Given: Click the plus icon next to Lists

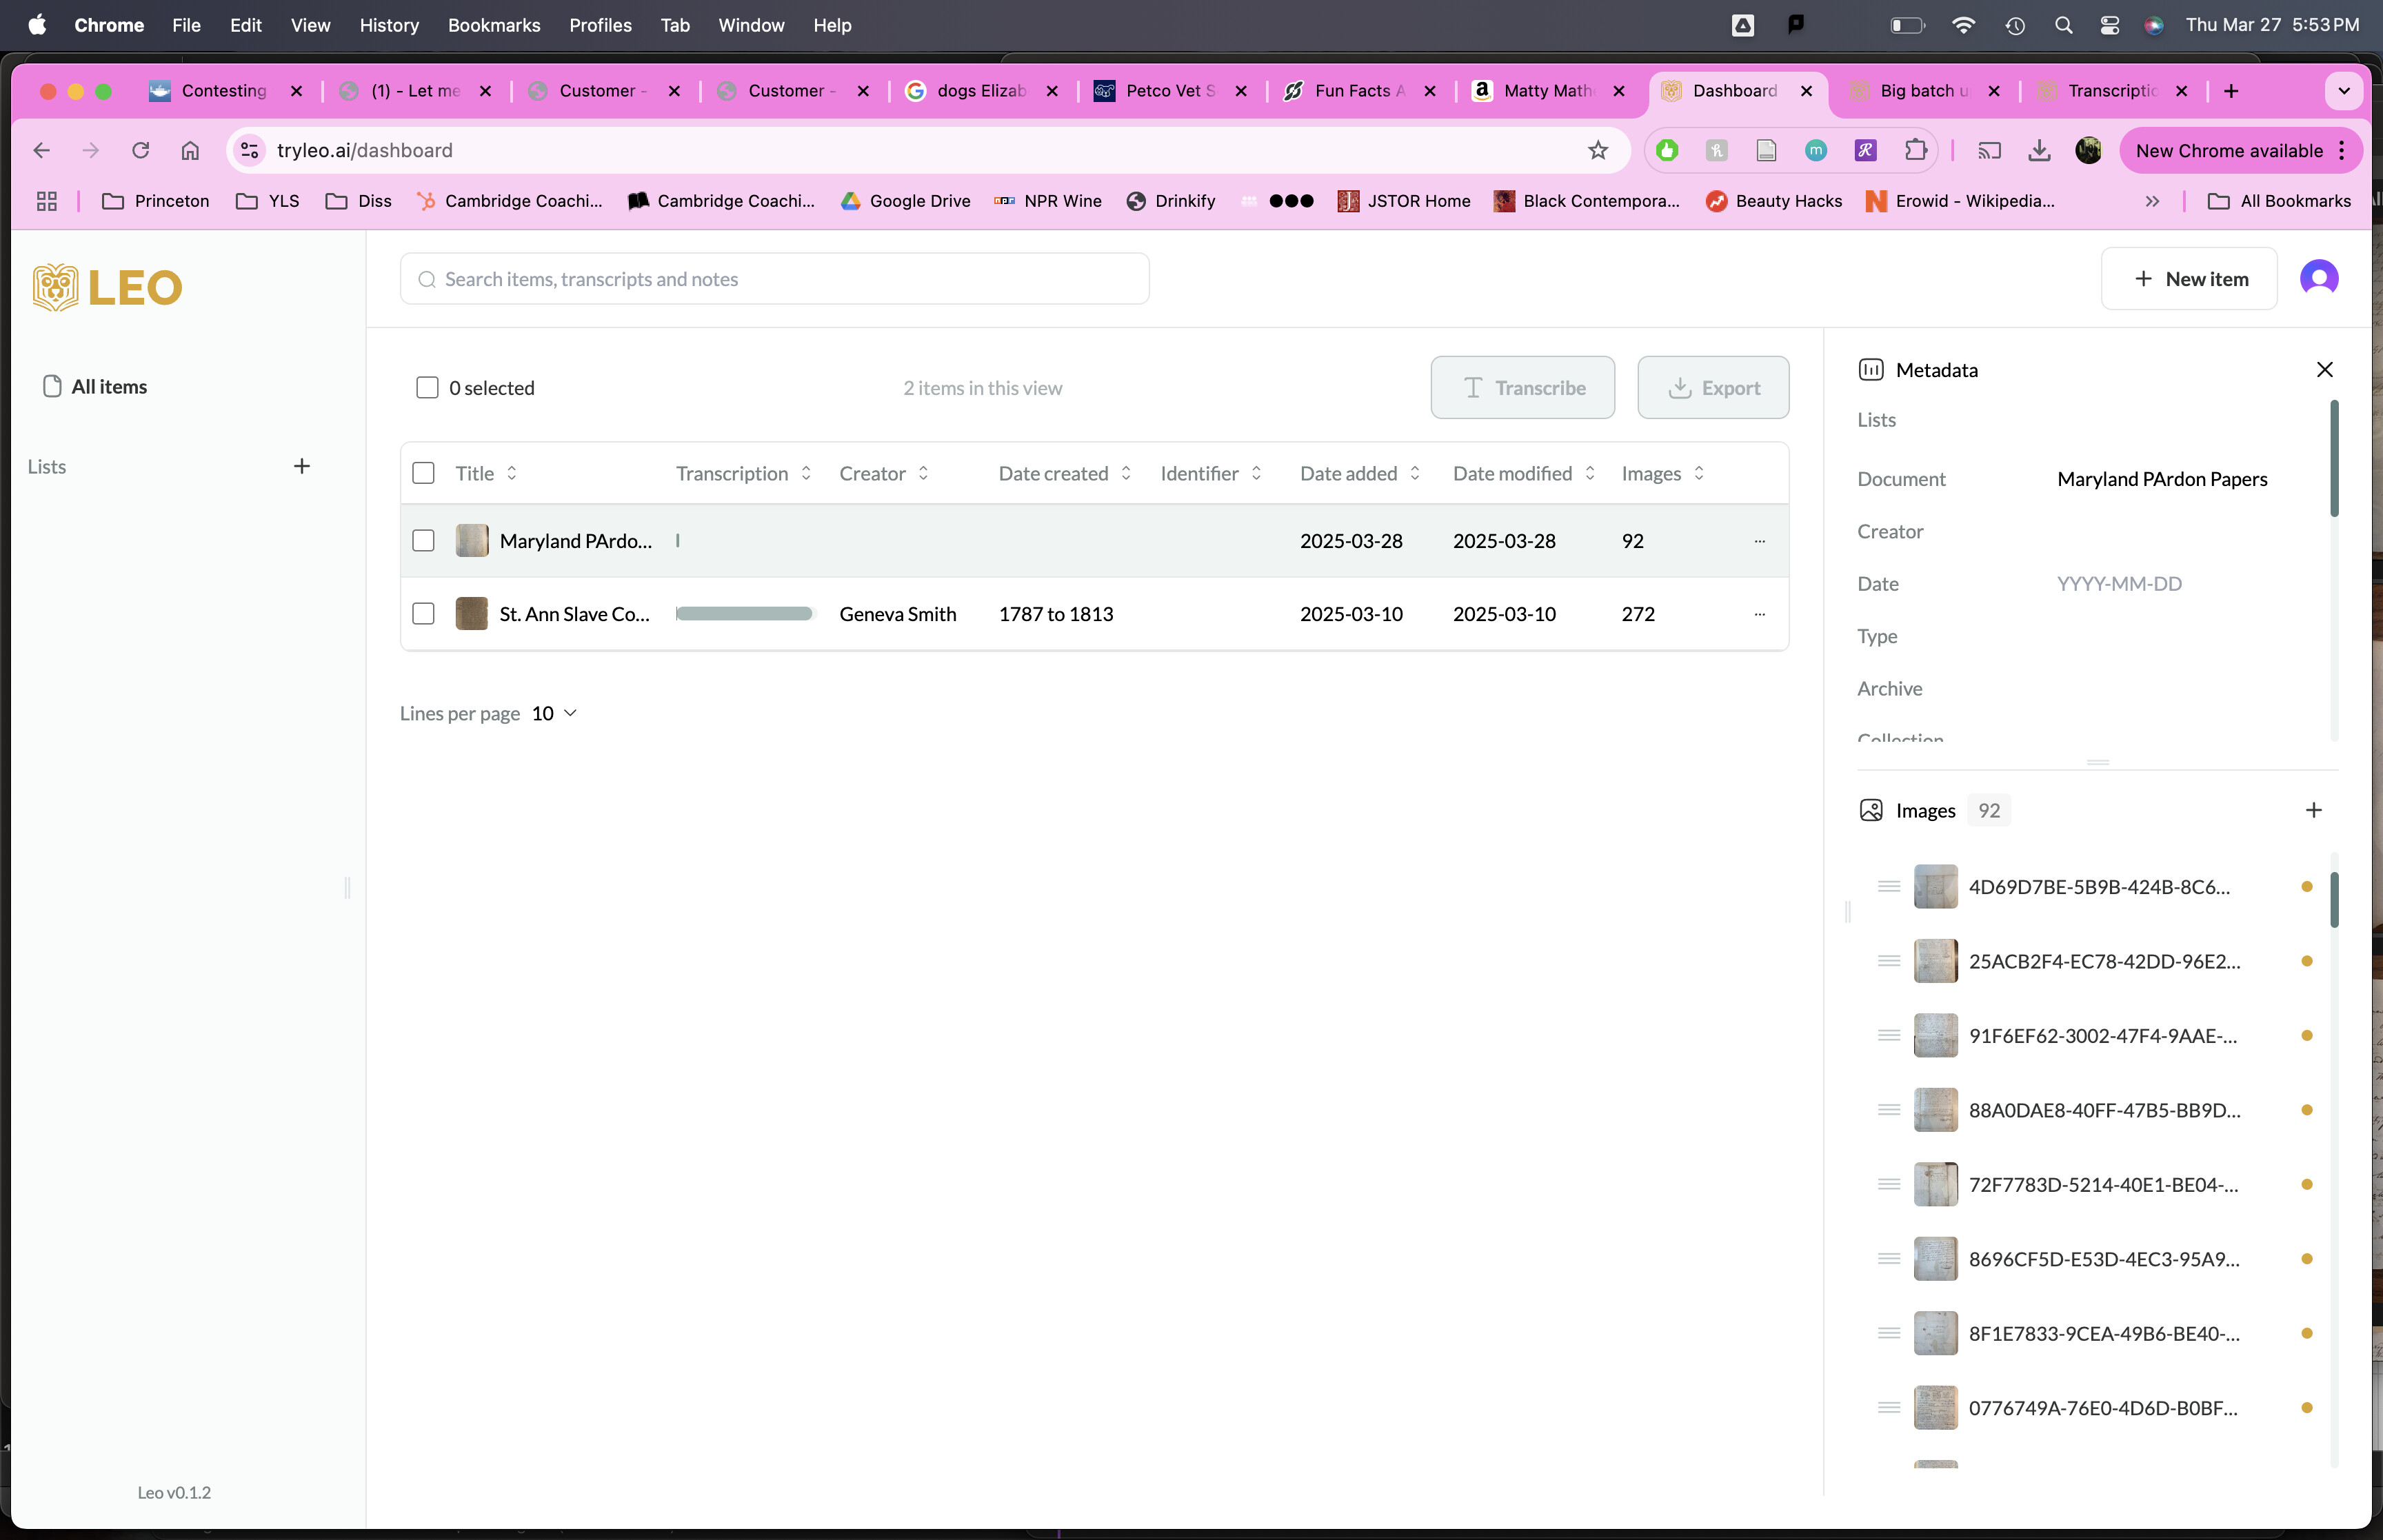Looking at the screenshot, I should coord(301,466).
